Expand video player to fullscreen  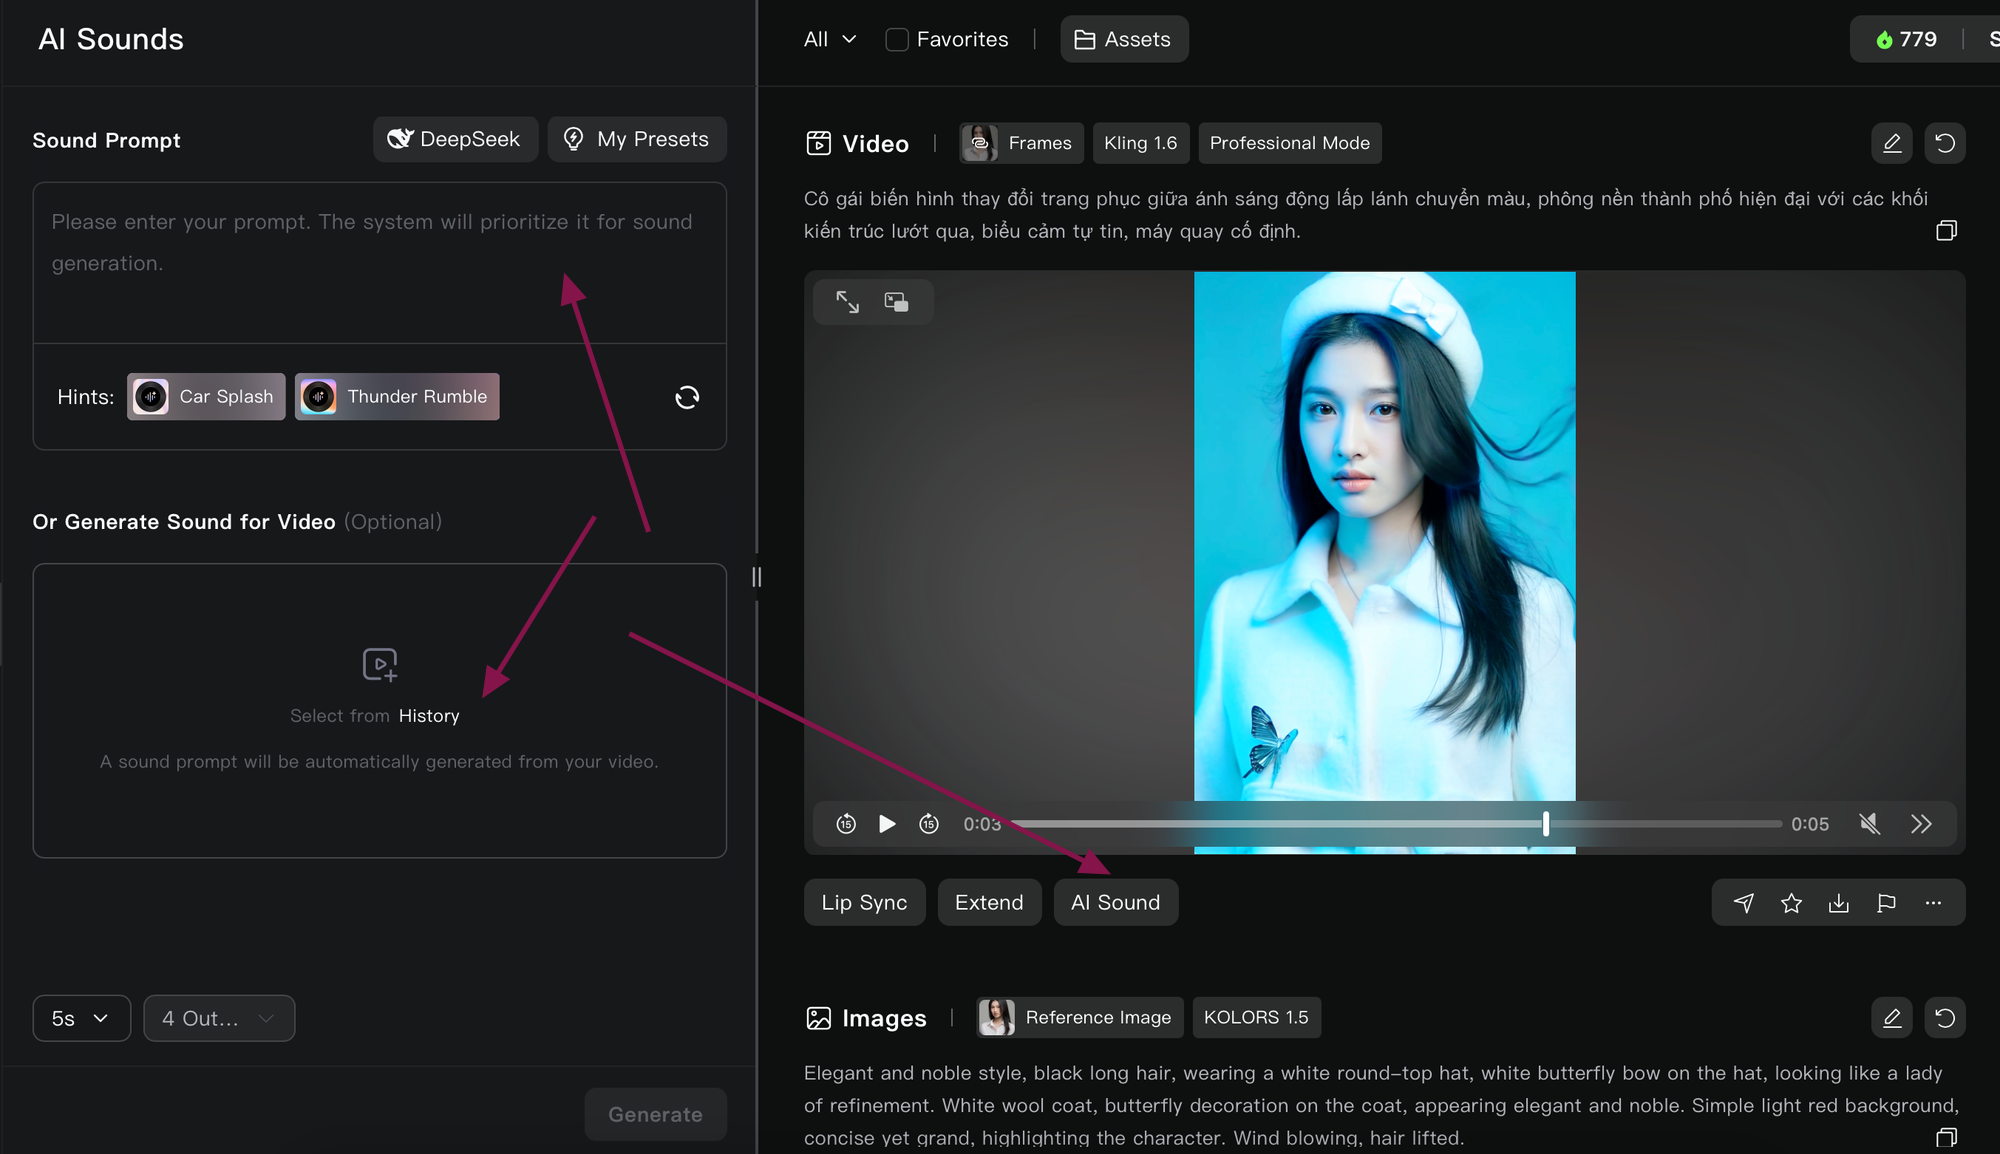(847, 302)
